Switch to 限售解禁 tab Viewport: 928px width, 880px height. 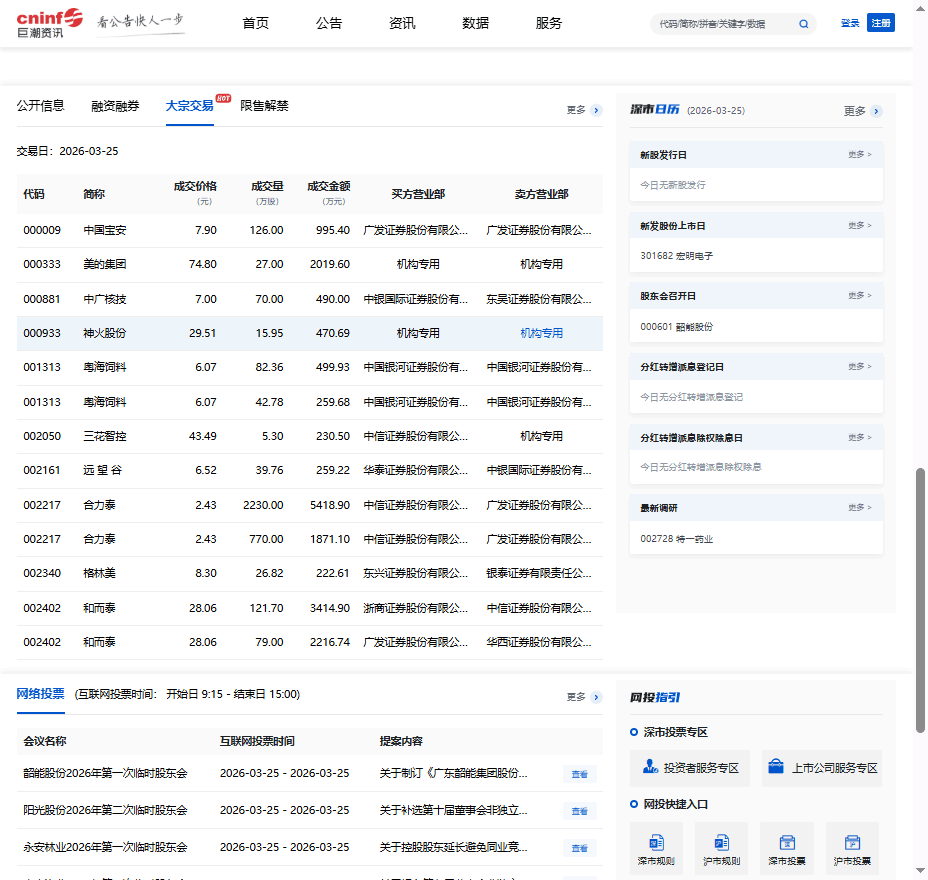[x=264, y=106]
